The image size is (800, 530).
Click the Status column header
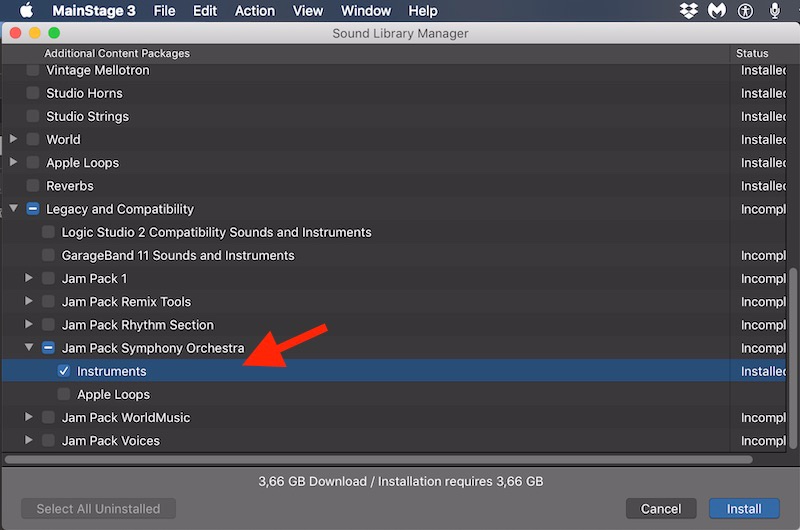(x=752, y=53)
